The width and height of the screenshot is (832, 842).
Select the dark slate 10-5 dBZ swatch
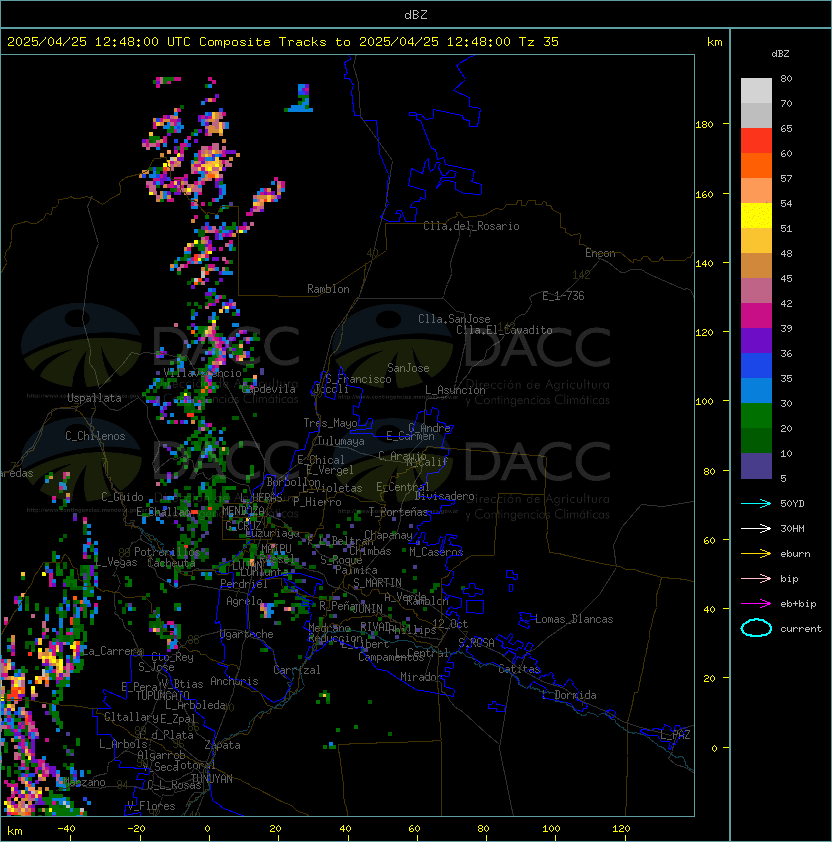point(756,466)
